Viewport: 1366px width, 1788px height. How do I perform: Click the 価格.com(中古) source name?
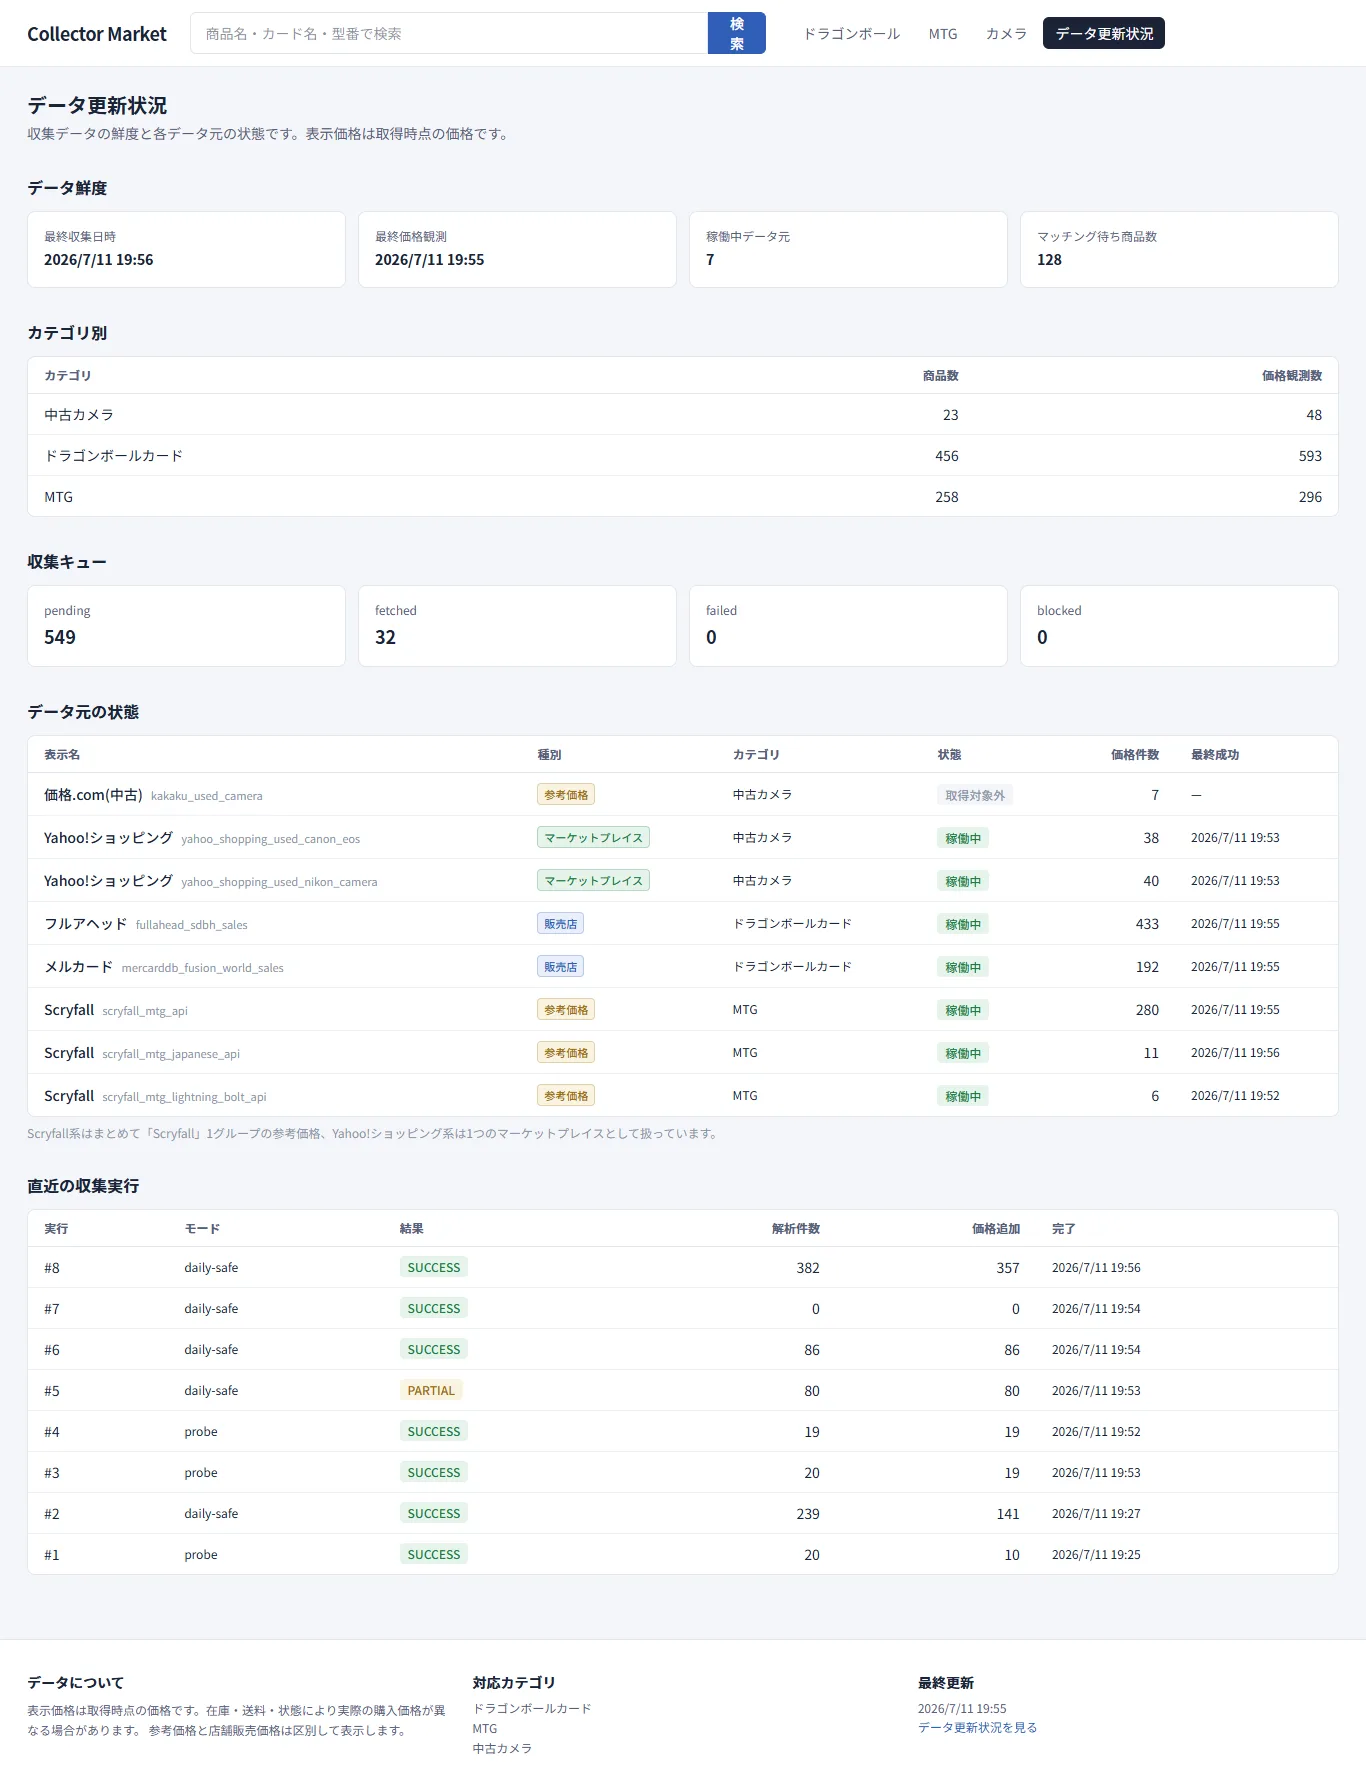pyautogui.click(x=93, y=795)
